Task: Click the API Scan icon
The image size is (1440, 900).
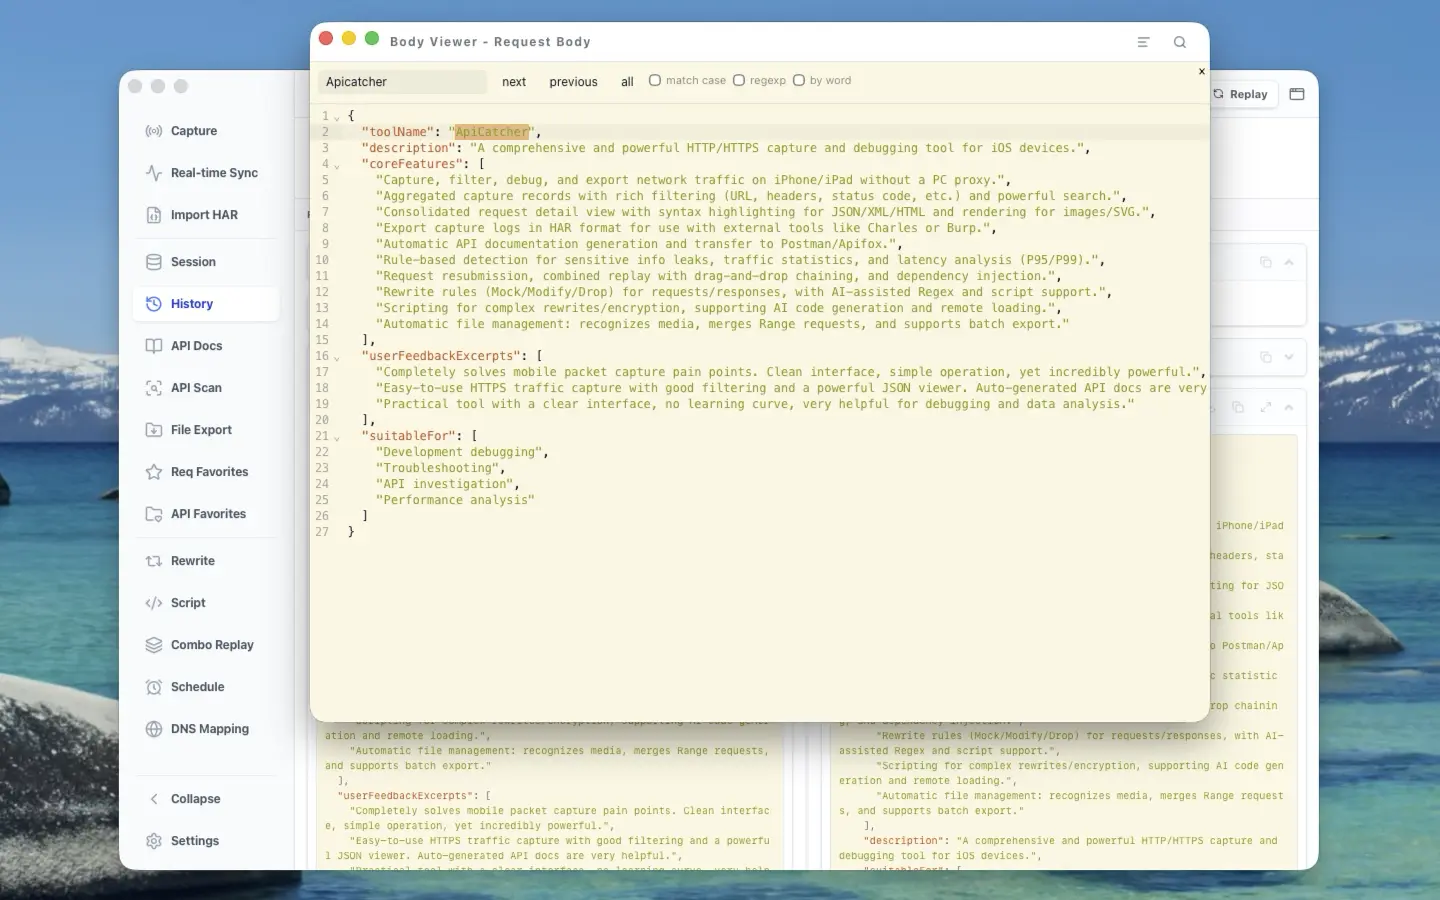Action: 154,388
